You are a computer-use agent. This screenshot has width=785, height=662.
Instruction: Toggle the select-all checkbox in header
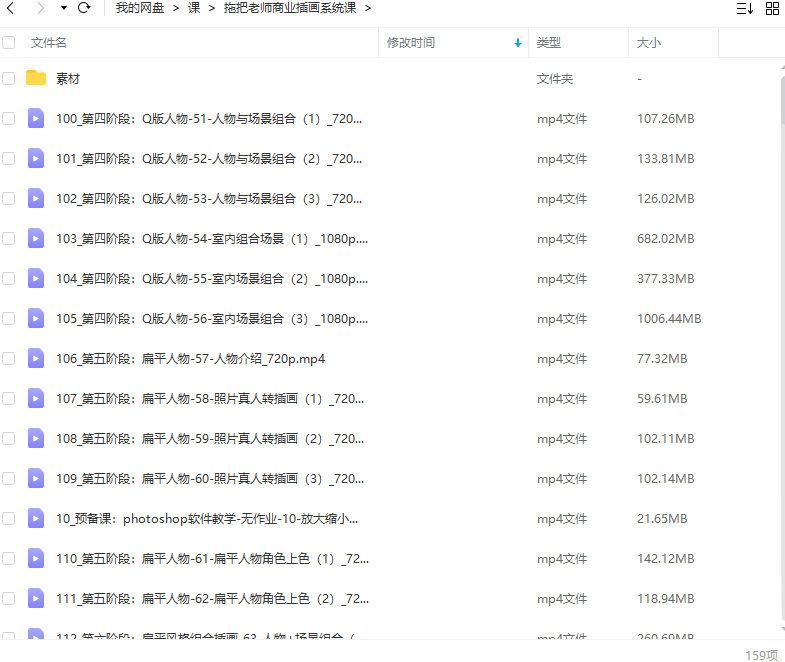(9, 43)
